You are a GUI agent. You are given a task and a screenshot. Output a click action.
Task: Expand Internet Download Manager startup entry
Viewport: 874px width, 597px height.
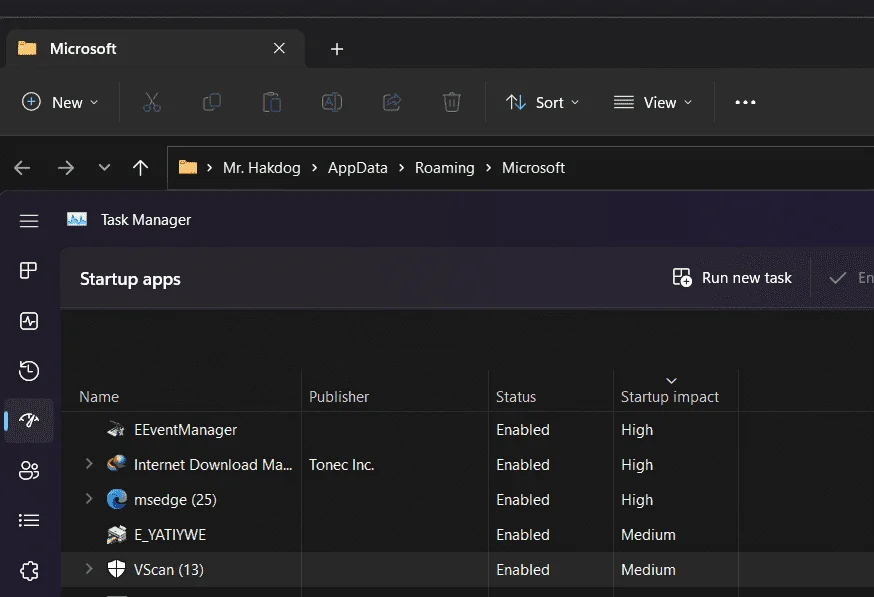point(89,464)
